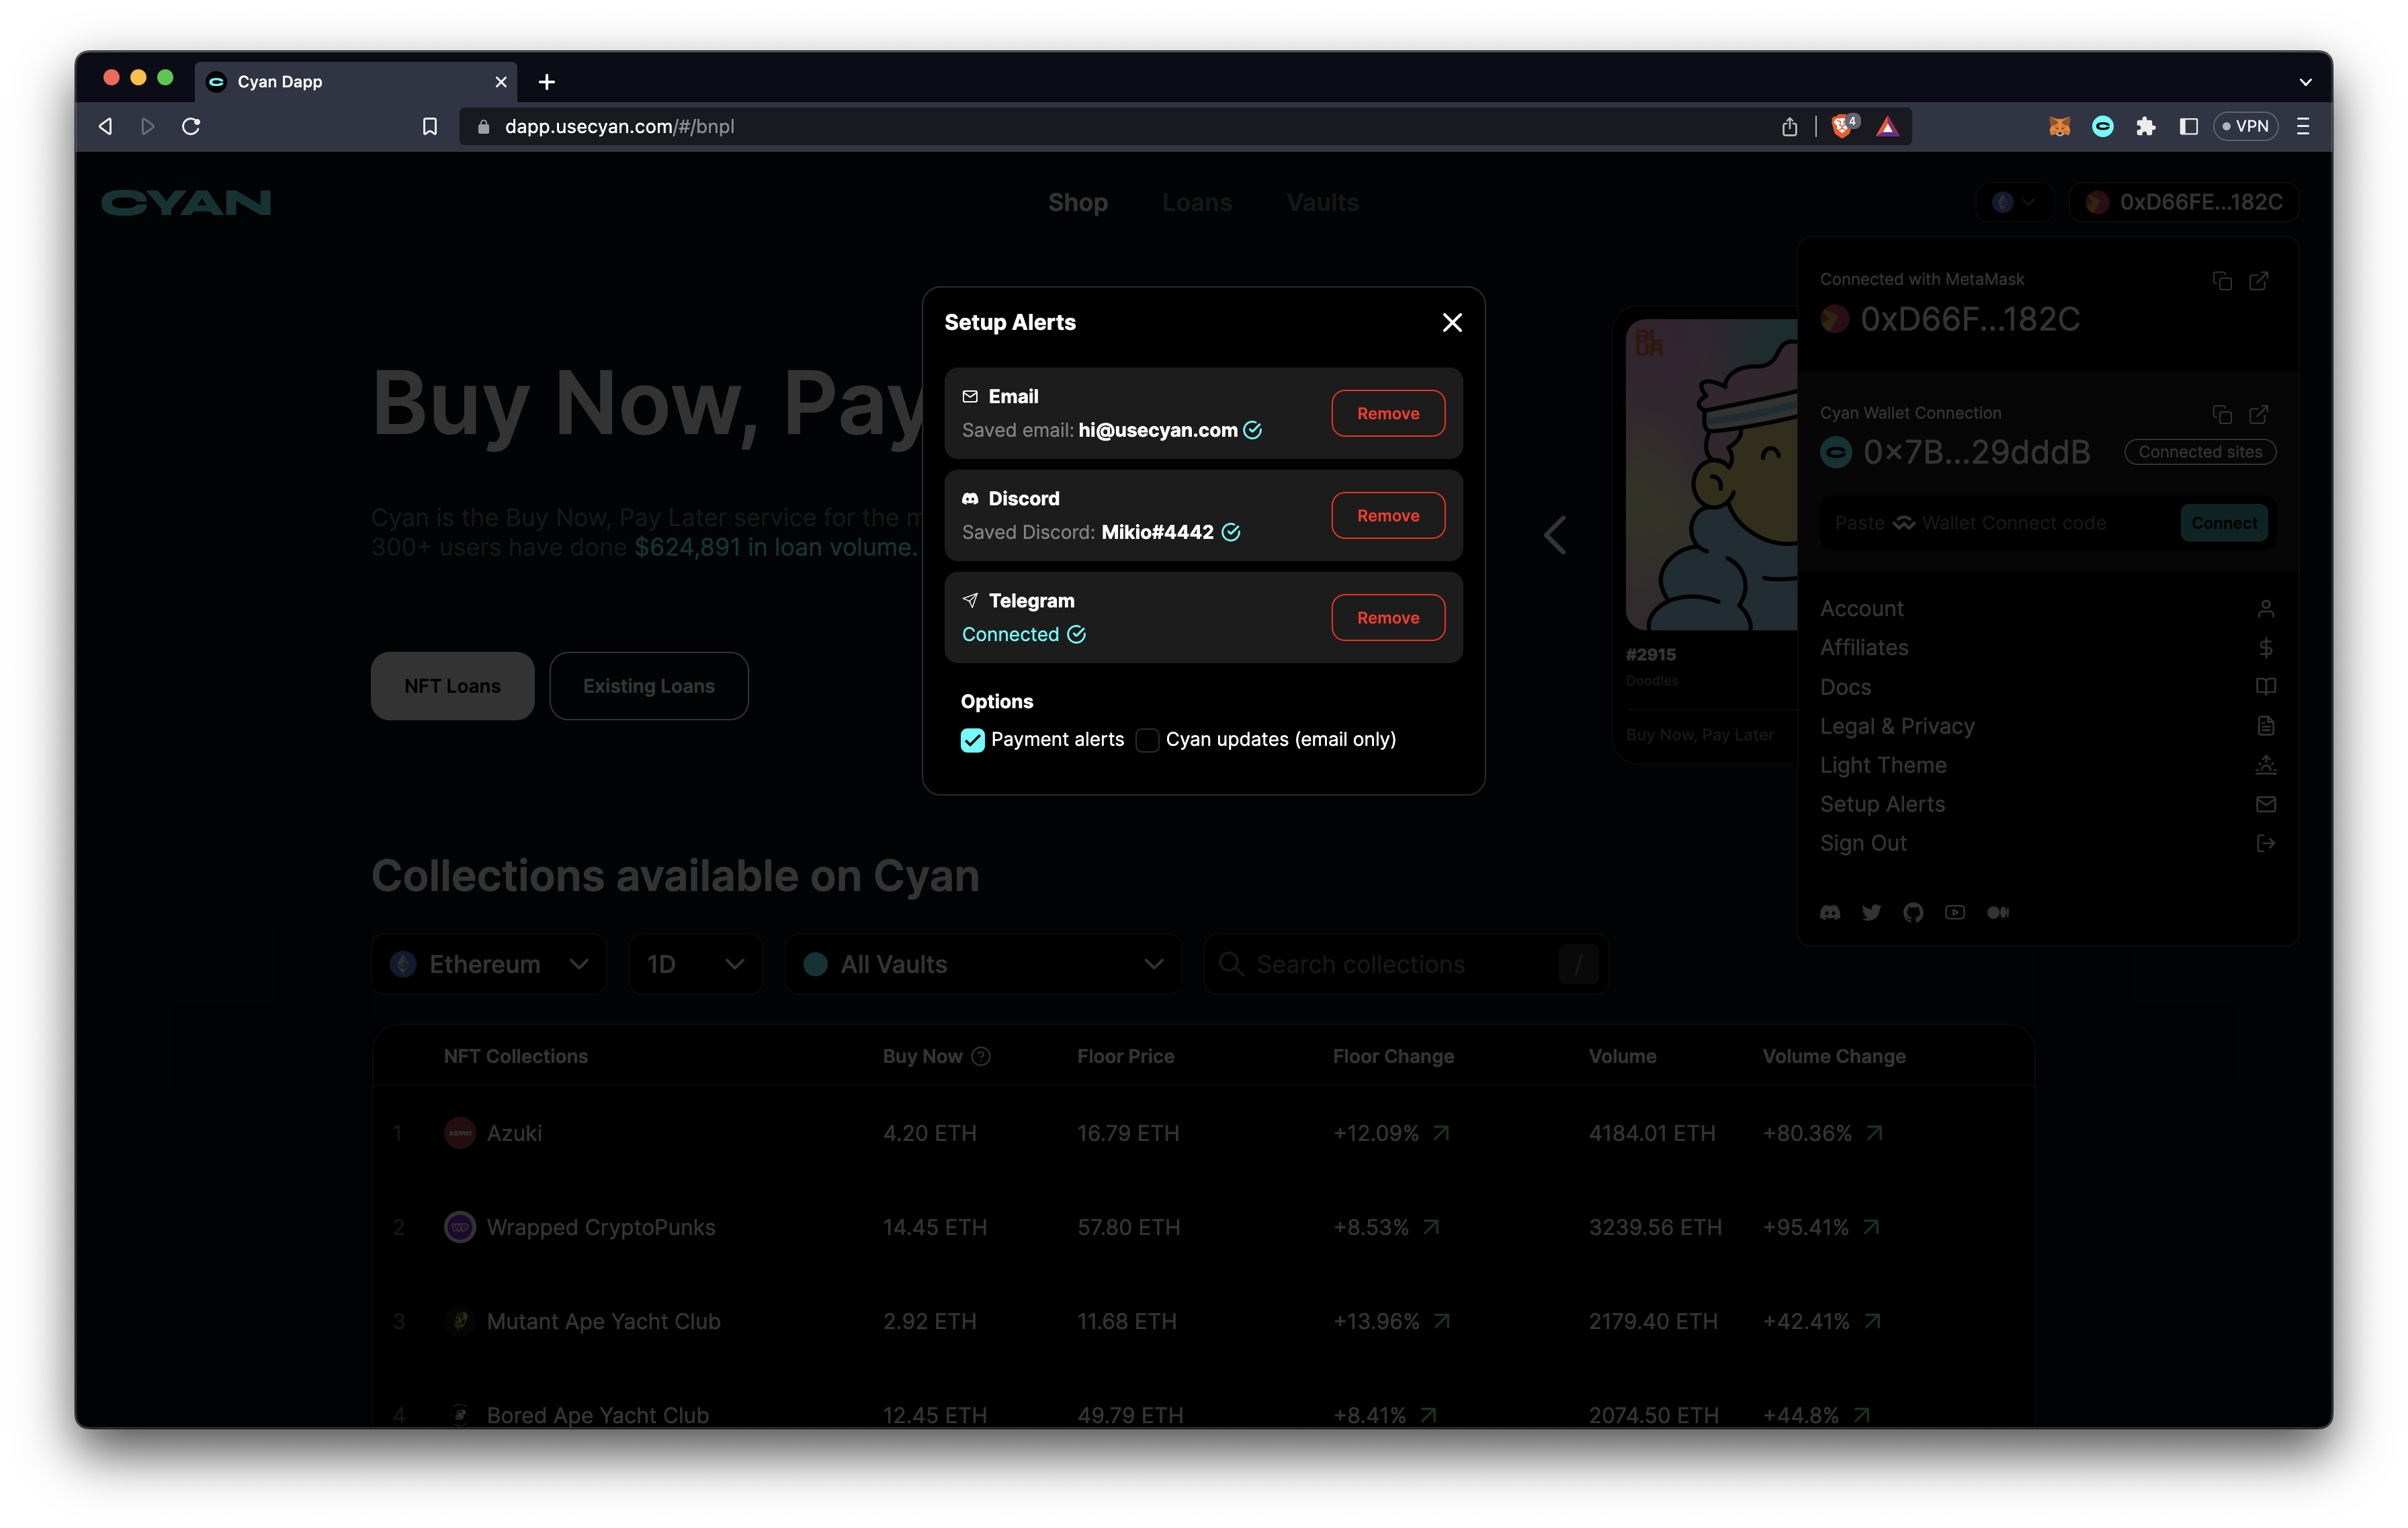
Task: Click the bookmark icon in address bar
Action: [430, 126]
